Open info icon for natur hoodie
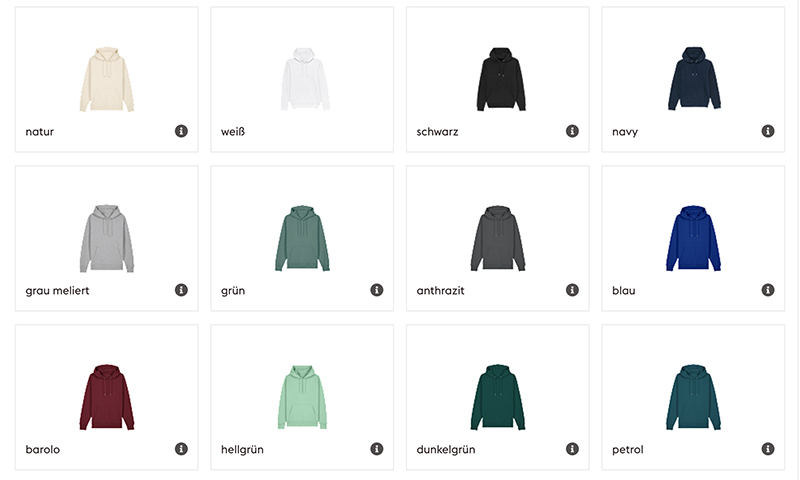 pos(181,131)
